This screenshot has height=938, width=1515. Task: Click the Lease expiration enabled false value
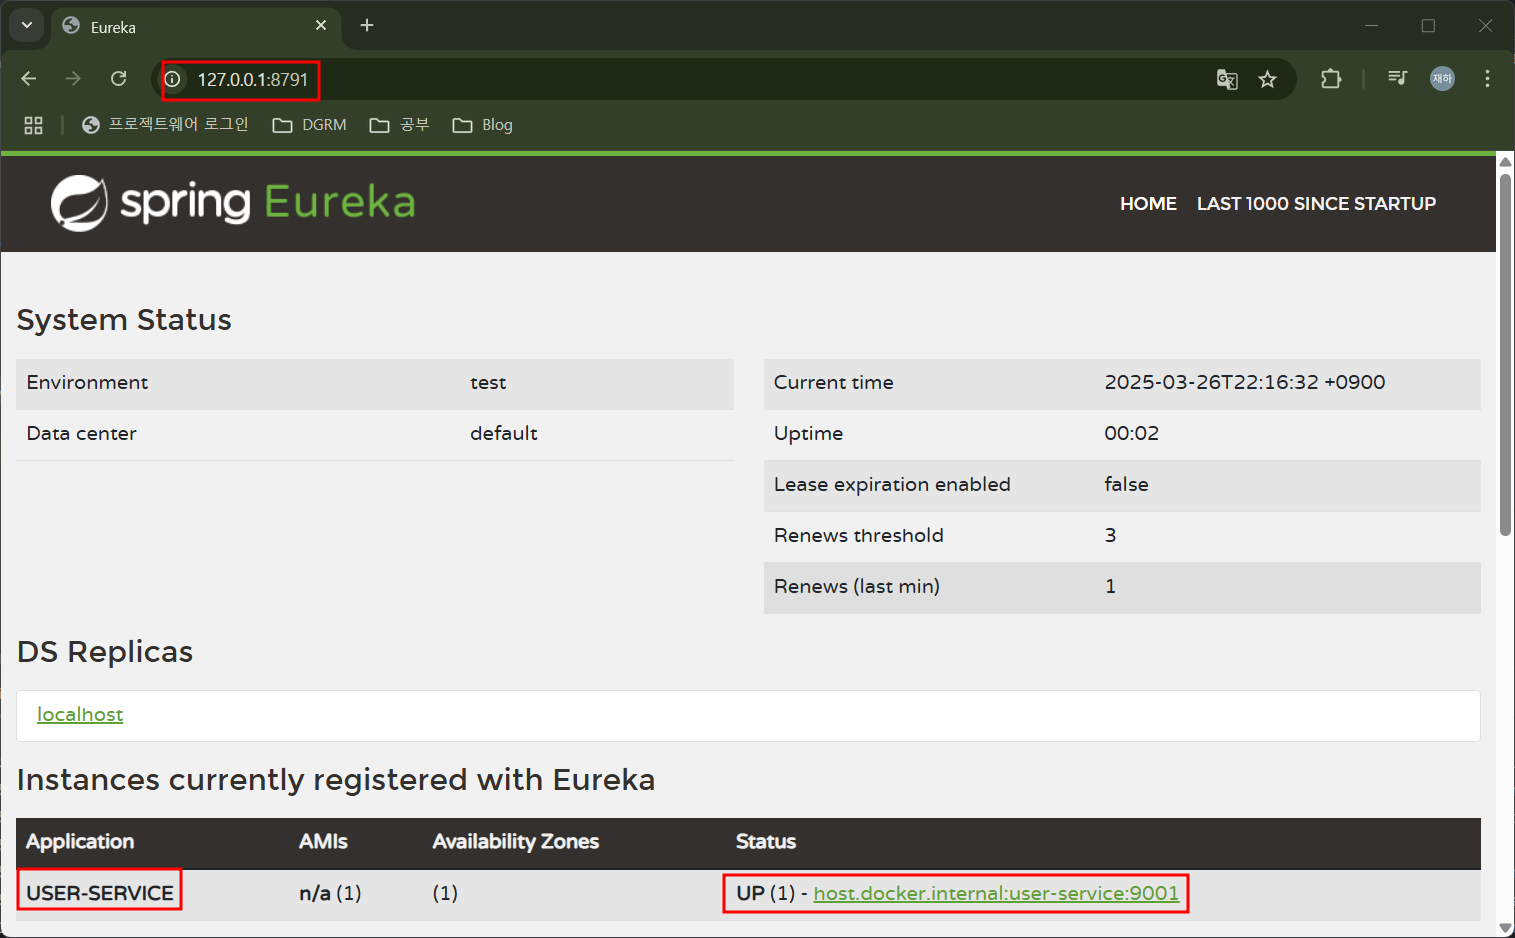tap(1126, 485)
